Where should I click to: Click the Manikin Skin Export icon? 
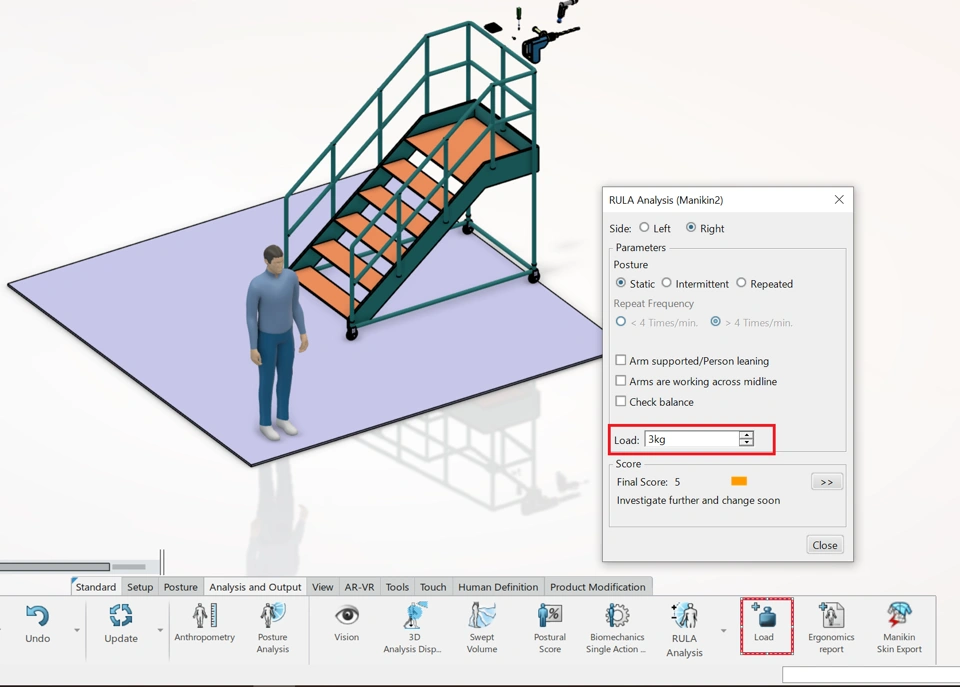coord(898,616)
